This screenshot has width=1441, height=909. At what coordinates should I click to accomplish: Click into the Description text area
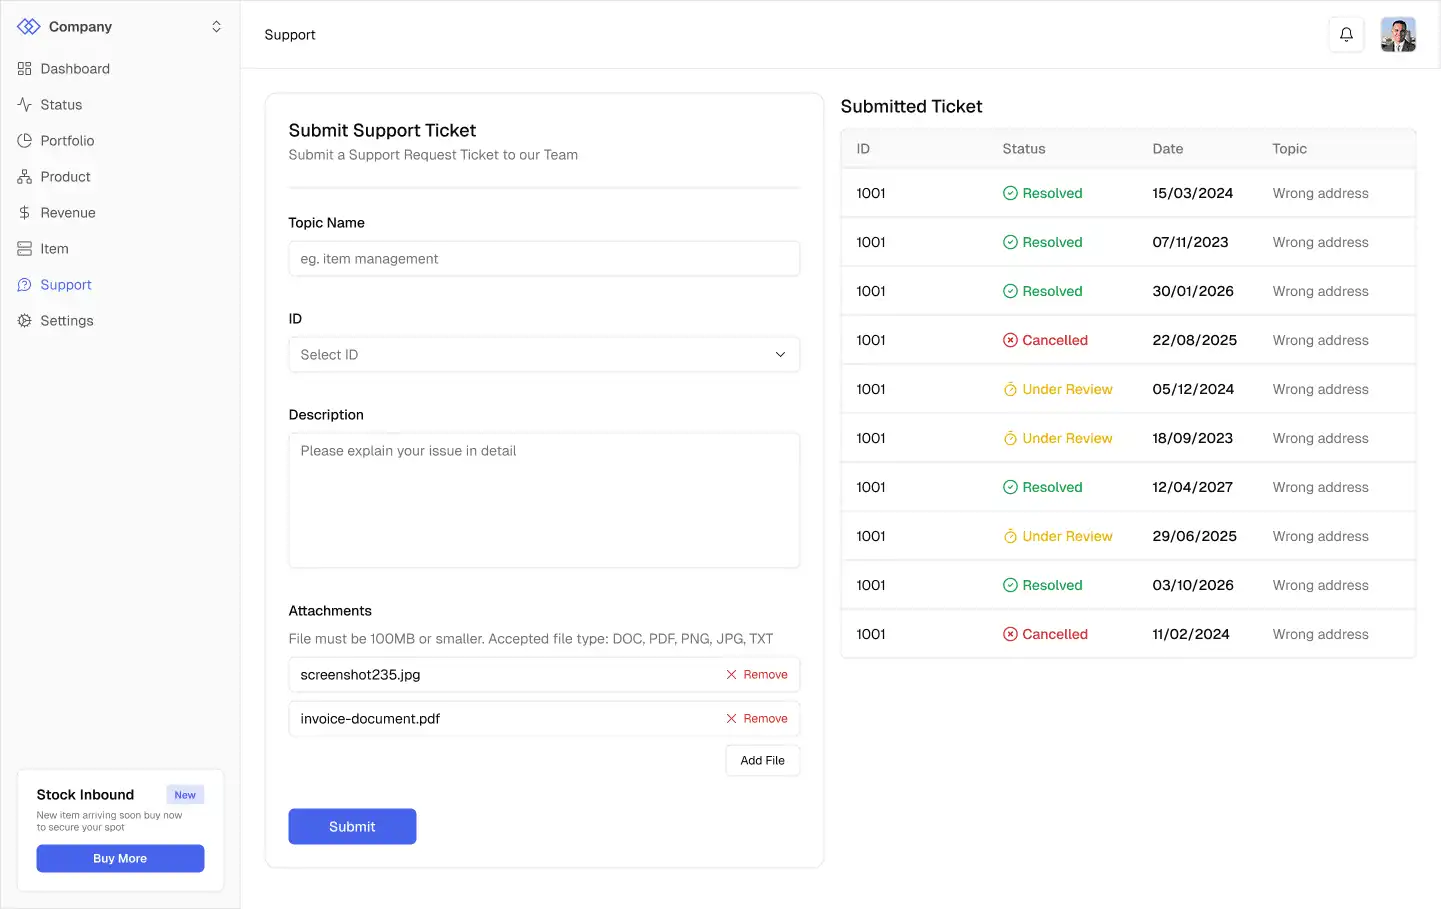(544, 500)
